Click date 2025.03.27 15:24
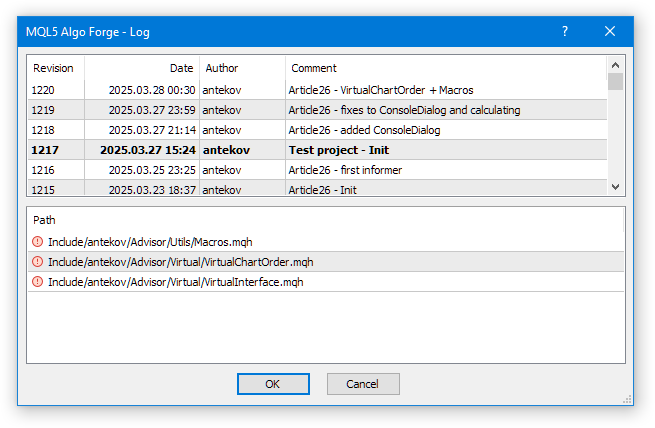The width and height of the screenshot is (655, 428). pos(148,150)
